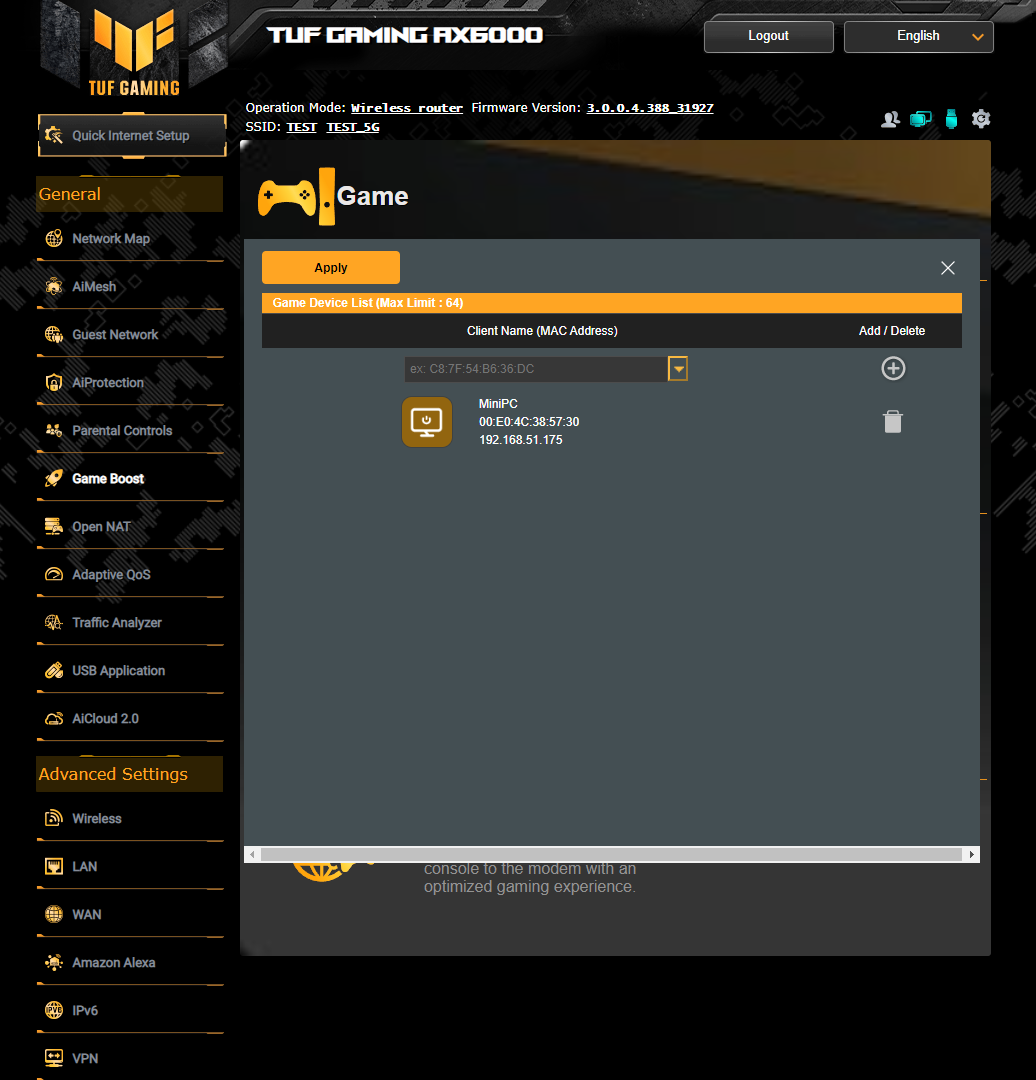The height and width of the screenshot is (1080, 1036).
Task: Click the IPv6 icon
Action: [54, 1010]
